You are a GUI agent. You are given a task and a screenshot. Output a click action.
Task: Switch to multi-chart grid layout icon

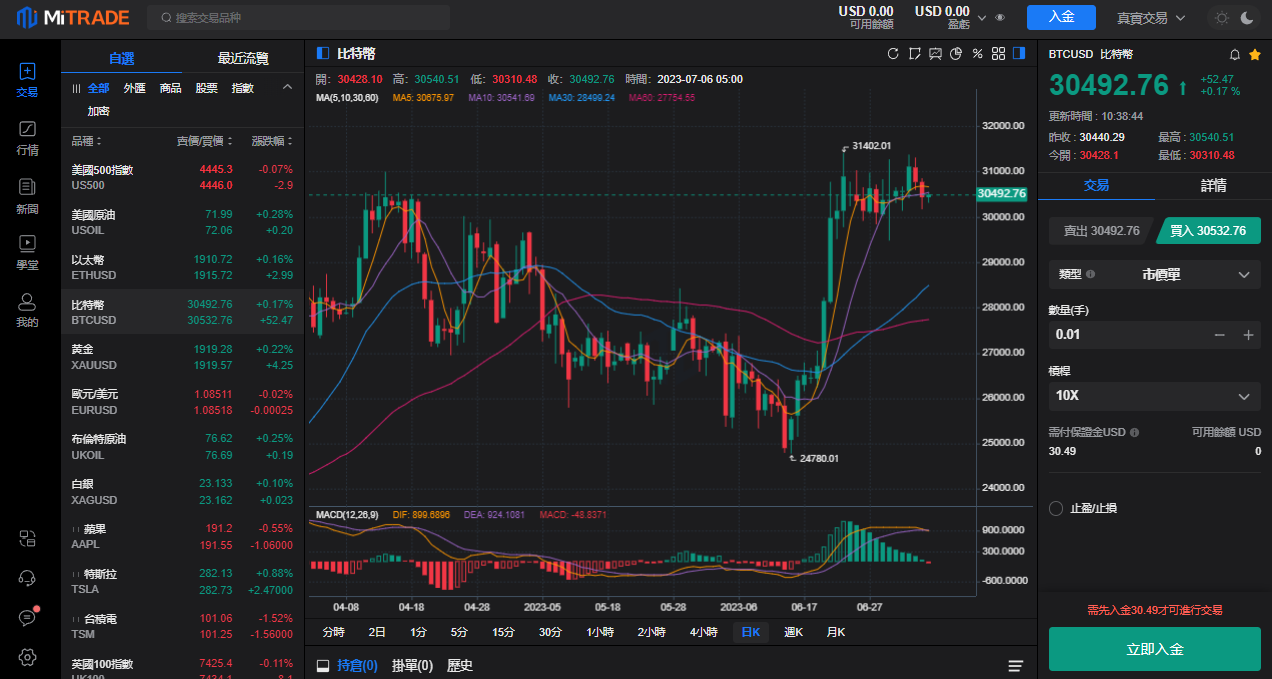pos(998,54)
